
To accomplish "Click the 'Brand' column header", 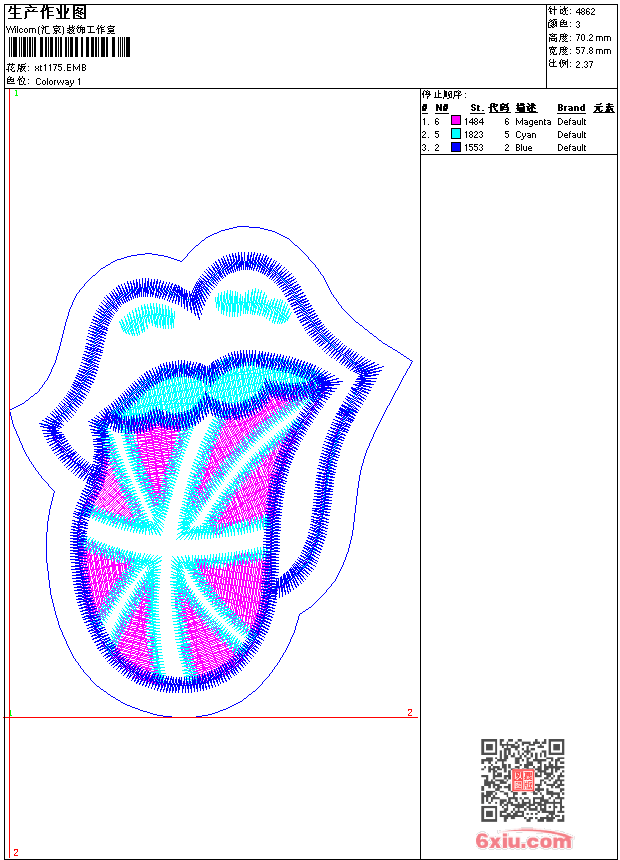I will tap(571, 108).
